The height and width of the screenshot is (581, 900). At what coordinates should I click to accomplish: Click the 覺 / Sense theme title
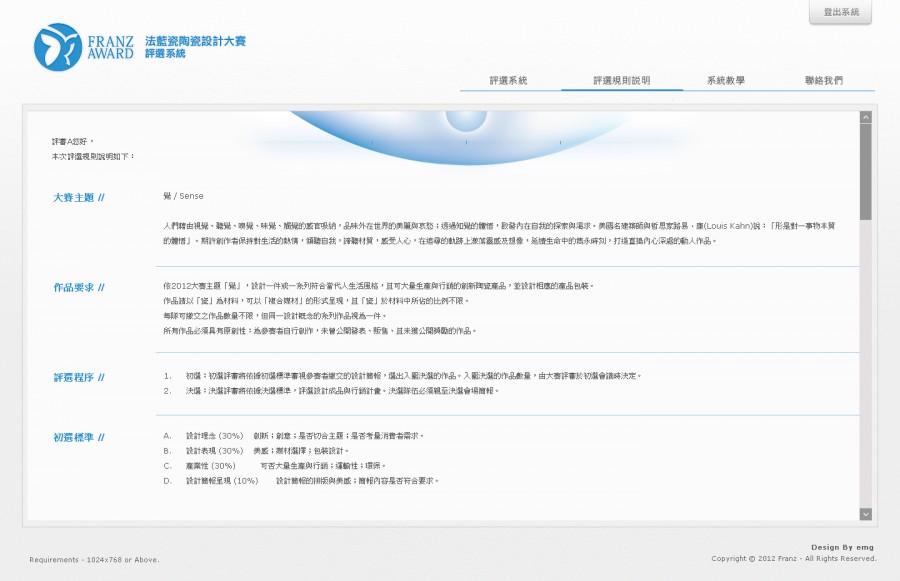(183, 196)
